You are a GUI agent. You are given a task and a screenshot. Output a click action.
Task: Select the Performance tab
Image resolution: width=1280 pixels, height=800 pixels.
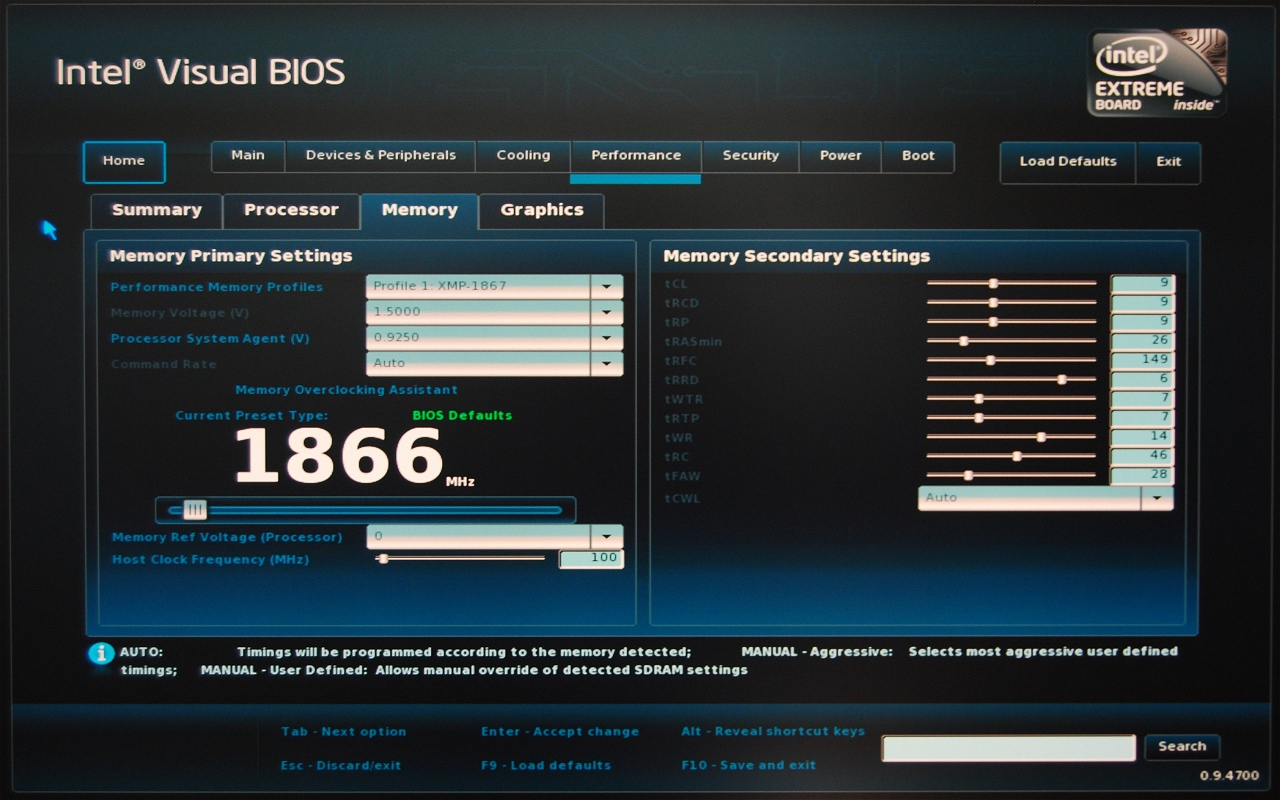click(x=636, y=156)
